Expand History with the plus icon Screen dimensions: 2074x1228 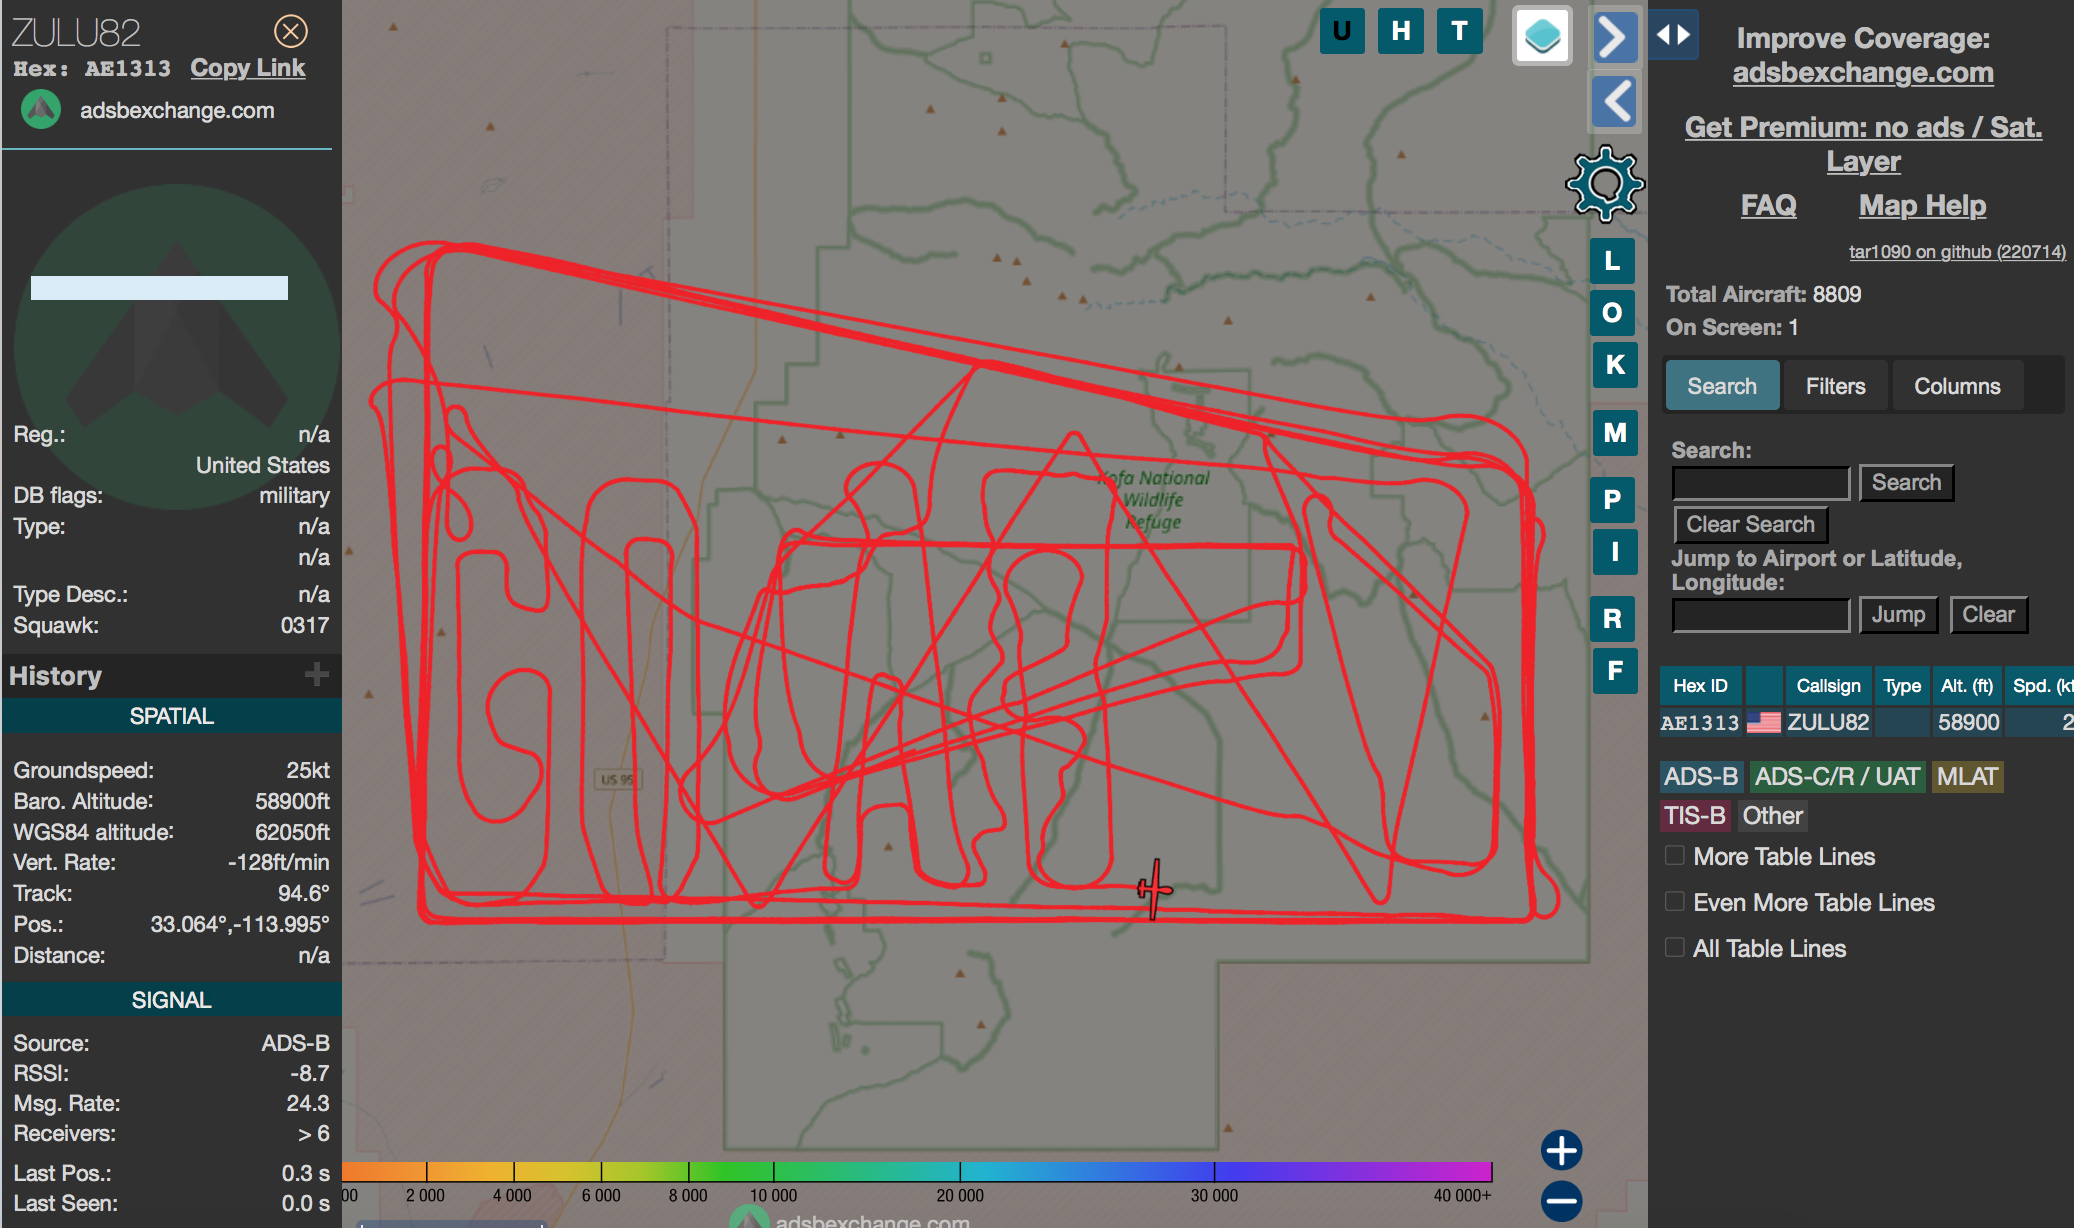coord(316,675)
